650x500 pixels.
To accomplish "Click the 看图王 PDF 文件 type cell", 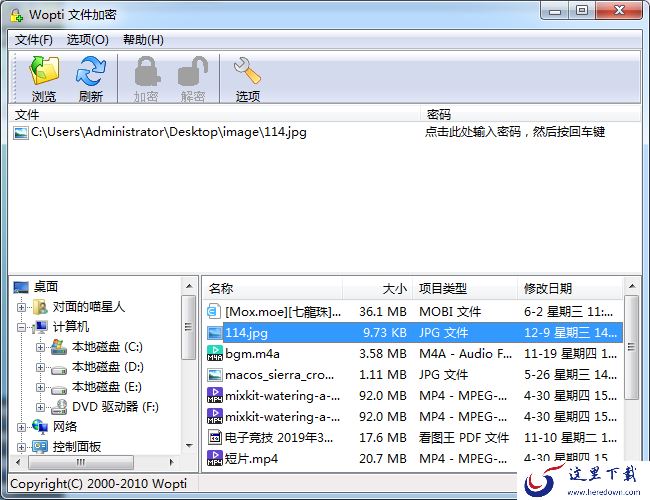I will tap(464, 437).
